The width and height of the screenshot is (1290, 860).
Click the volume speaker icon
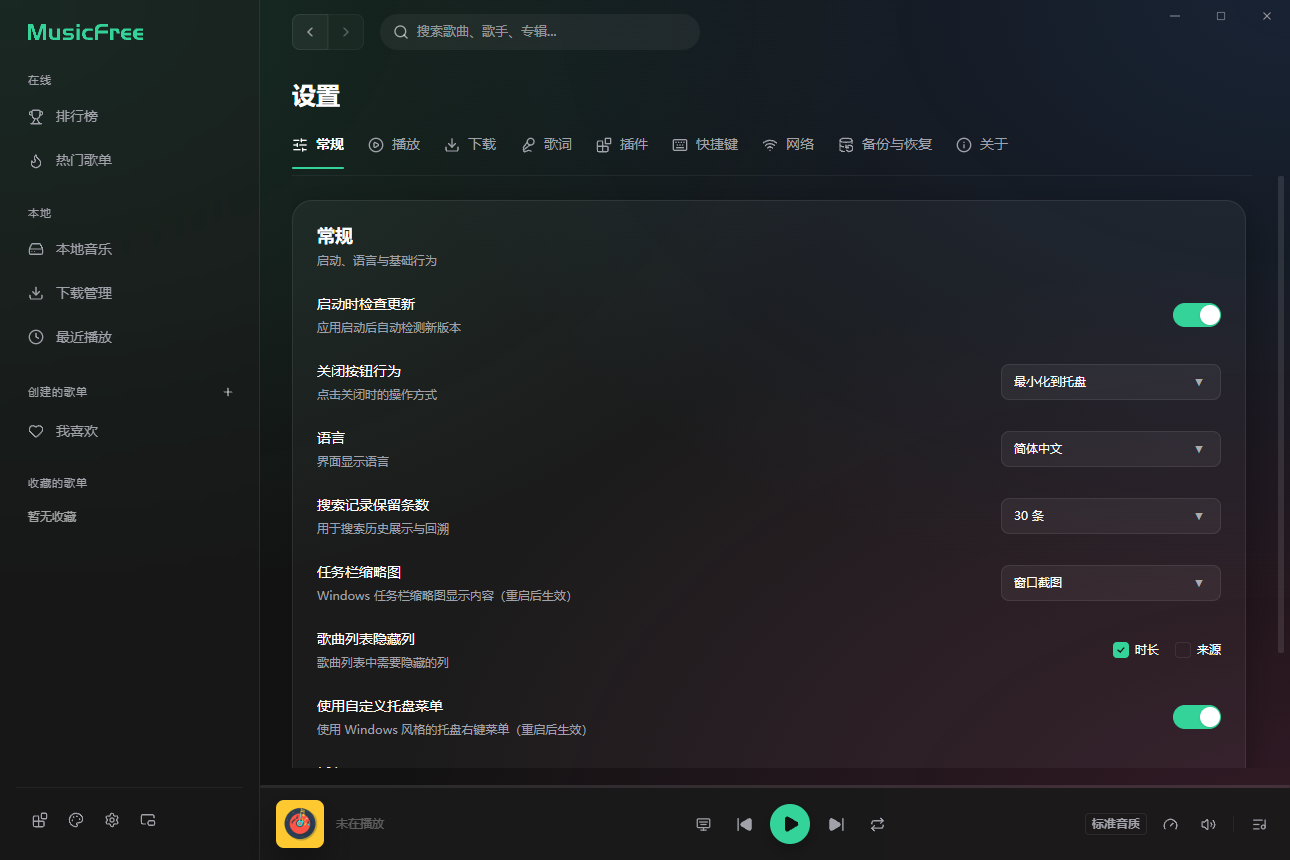click(1208, 824)
